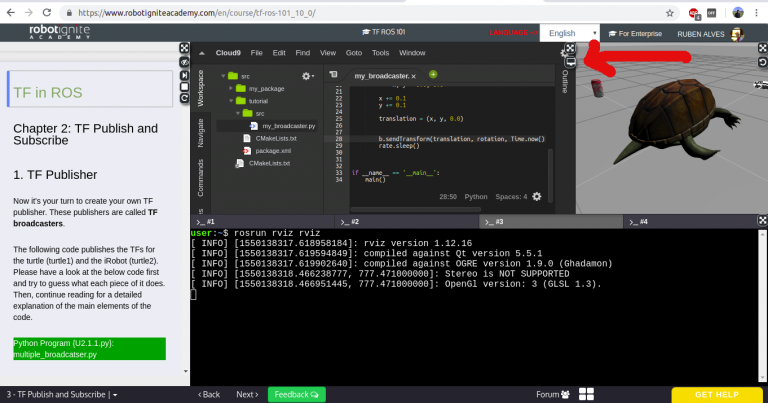This screenshot has width=768, height=403.
Task: Collapse the Cloud9 menu bar arrow
Action: [x=202, y=53]
